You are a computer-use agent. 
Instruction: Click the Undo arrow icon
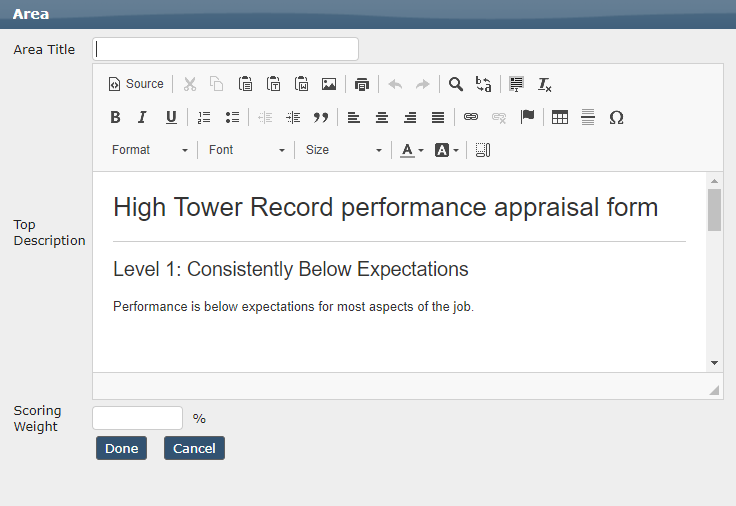pyautogui.click(x=395, y=84)
